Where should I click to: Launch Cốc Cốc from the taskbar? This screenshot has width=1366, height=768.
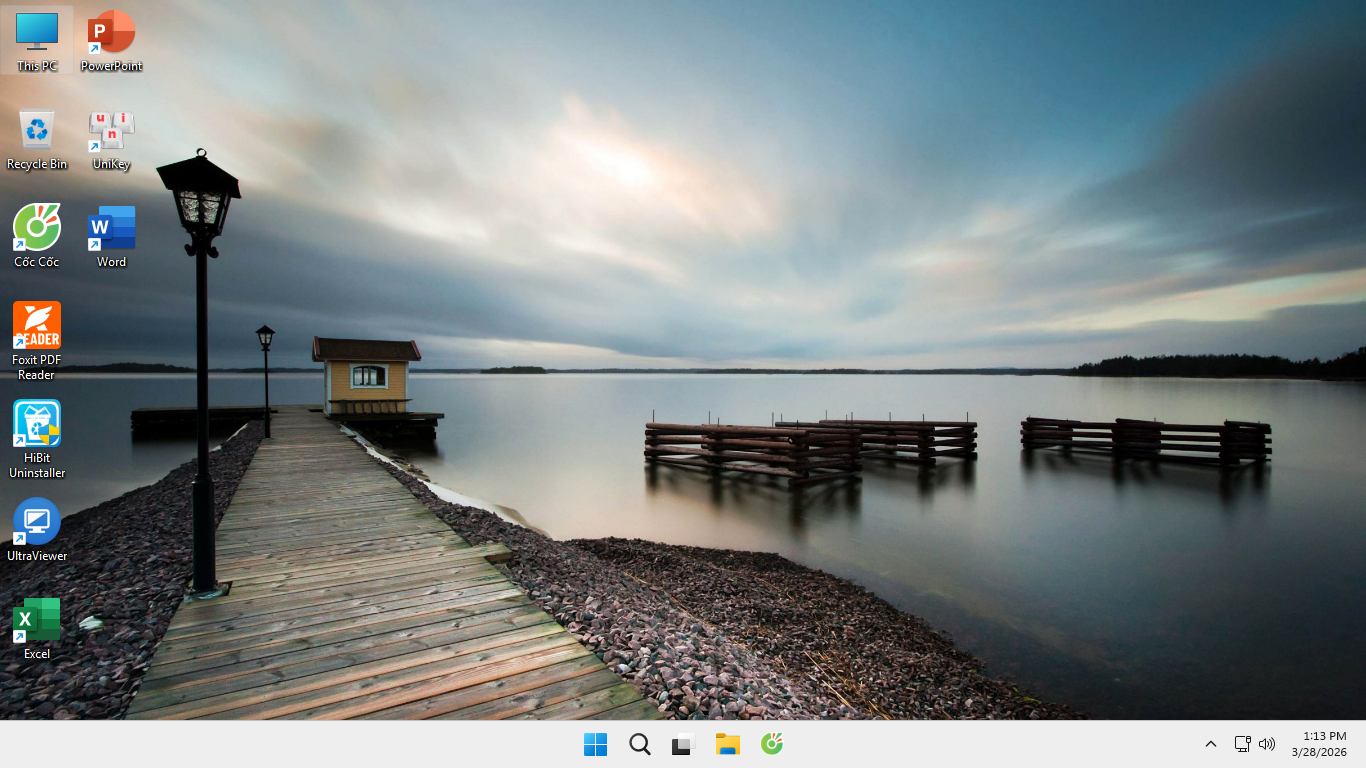coord(771,744)
